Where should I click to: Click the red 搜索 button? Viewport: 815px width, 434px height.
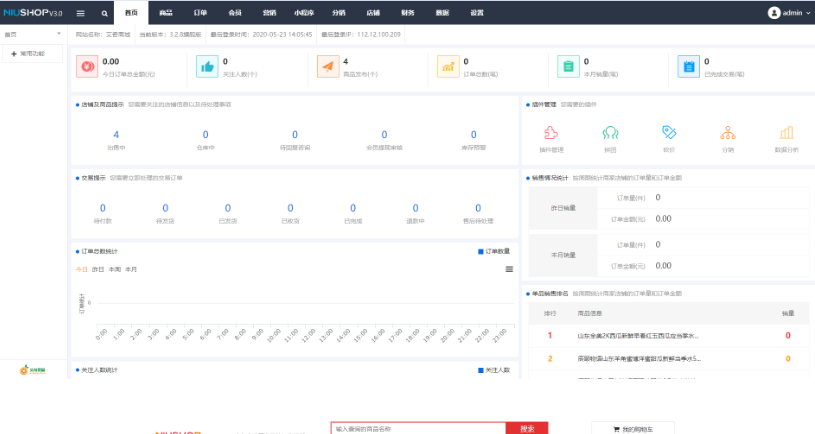[x=527, y=428]
